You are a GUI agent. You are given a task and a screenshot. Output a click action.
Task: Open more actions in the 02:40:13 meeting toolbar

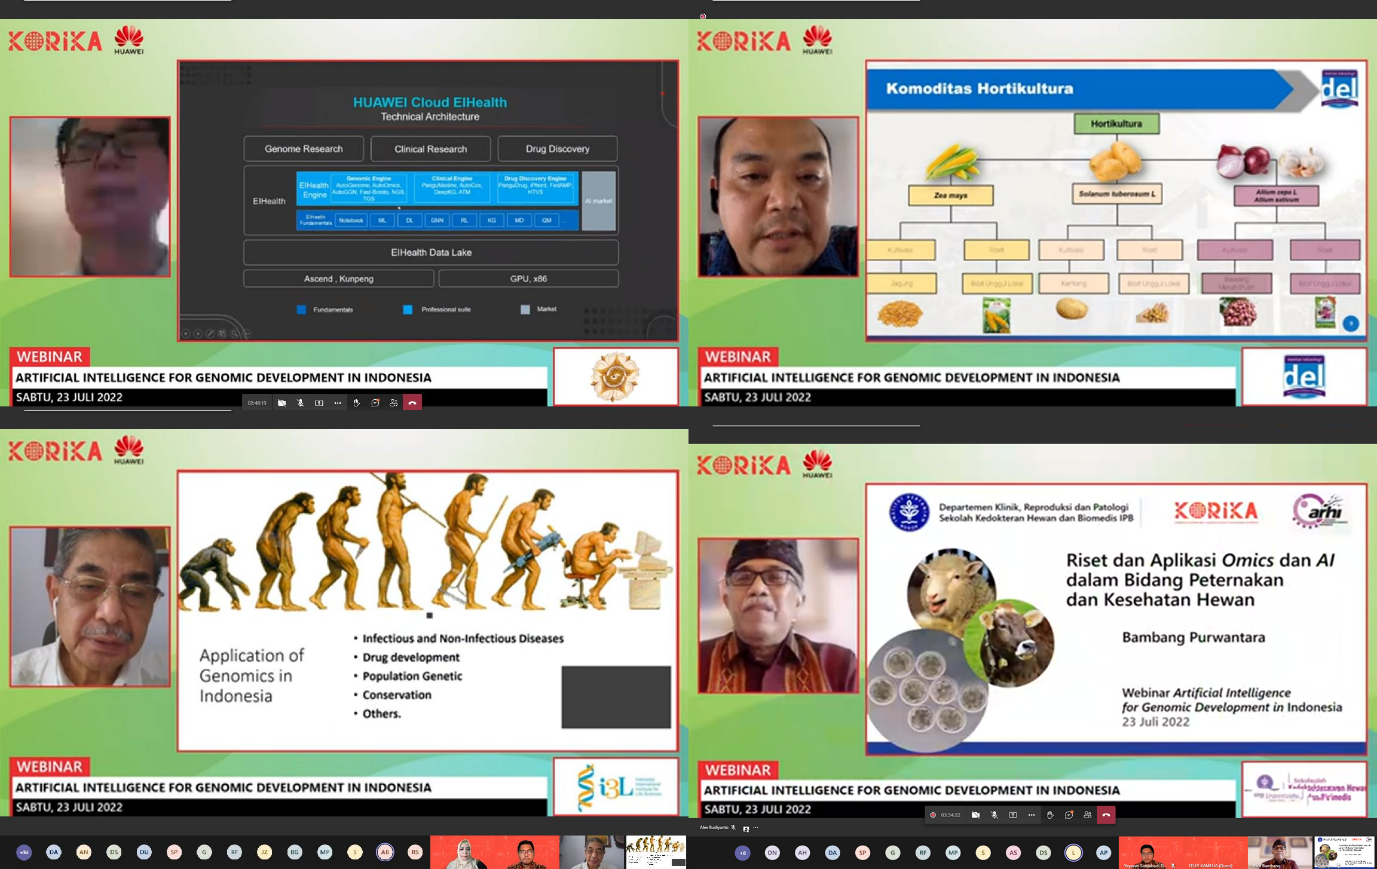pos(338,403)
